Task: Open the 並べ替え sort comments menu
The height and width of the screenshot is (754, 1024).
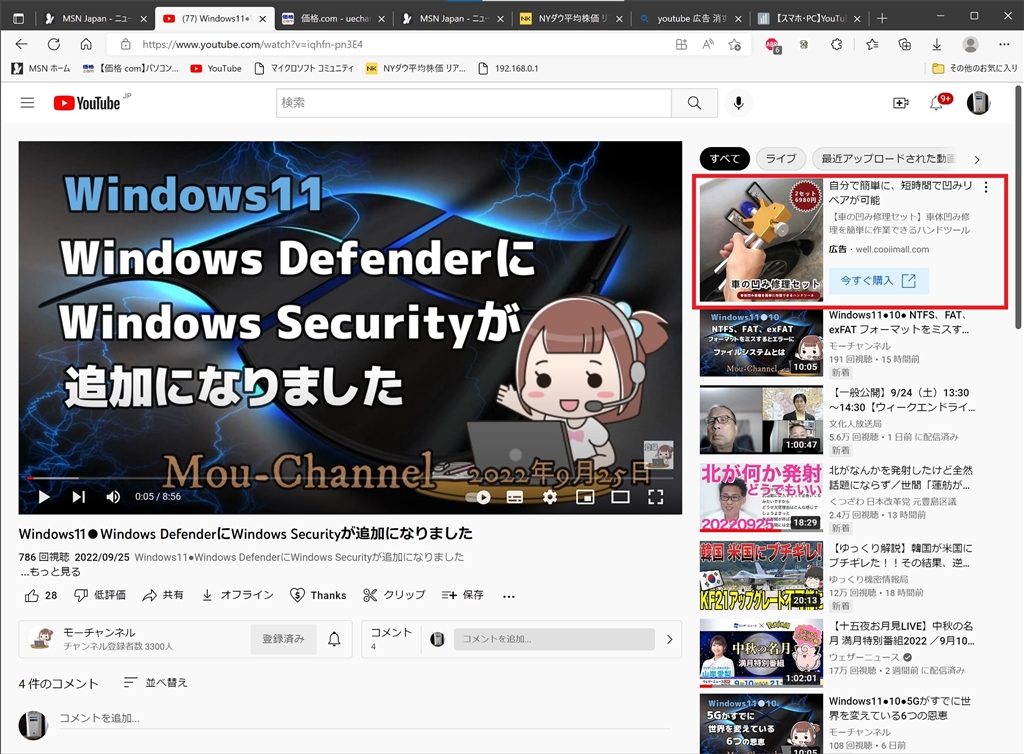Action: pyautogui.click(x=155, y=683)
